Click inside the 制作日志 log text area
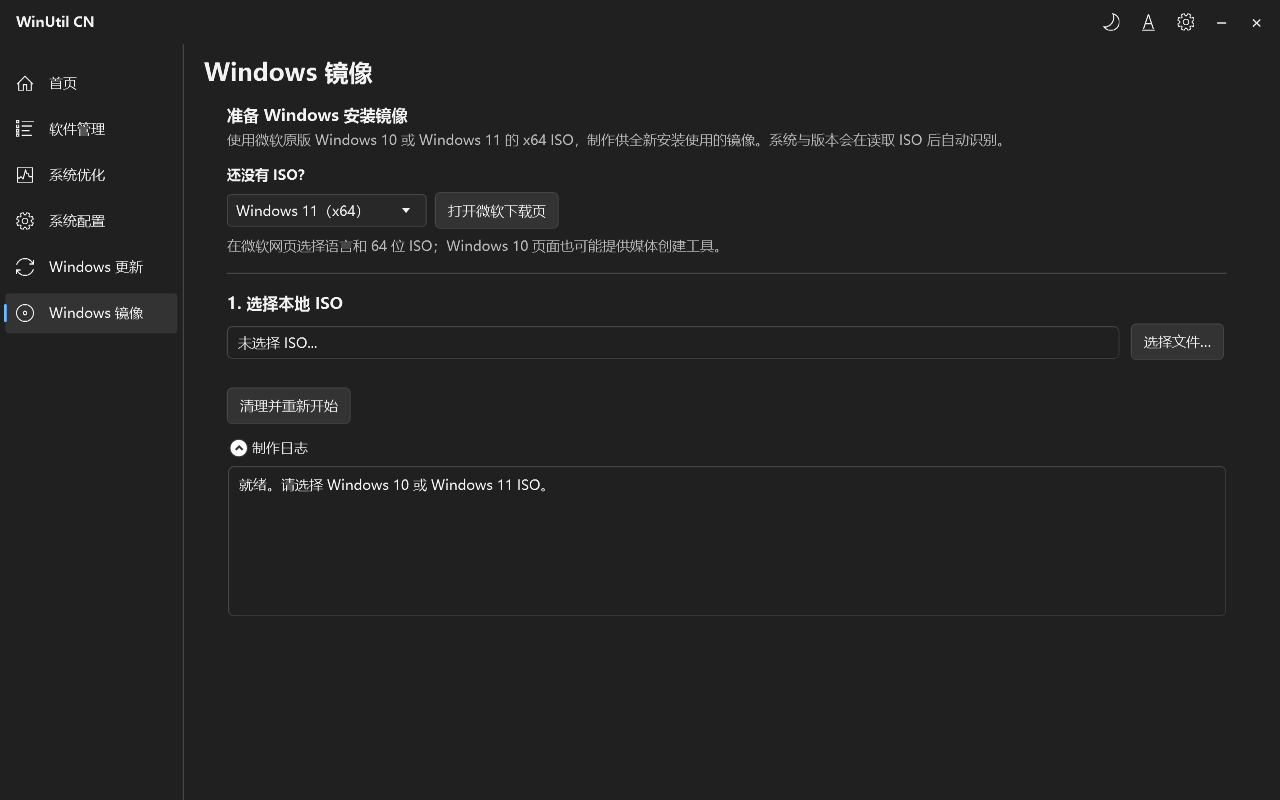 (x=727, y=541)
